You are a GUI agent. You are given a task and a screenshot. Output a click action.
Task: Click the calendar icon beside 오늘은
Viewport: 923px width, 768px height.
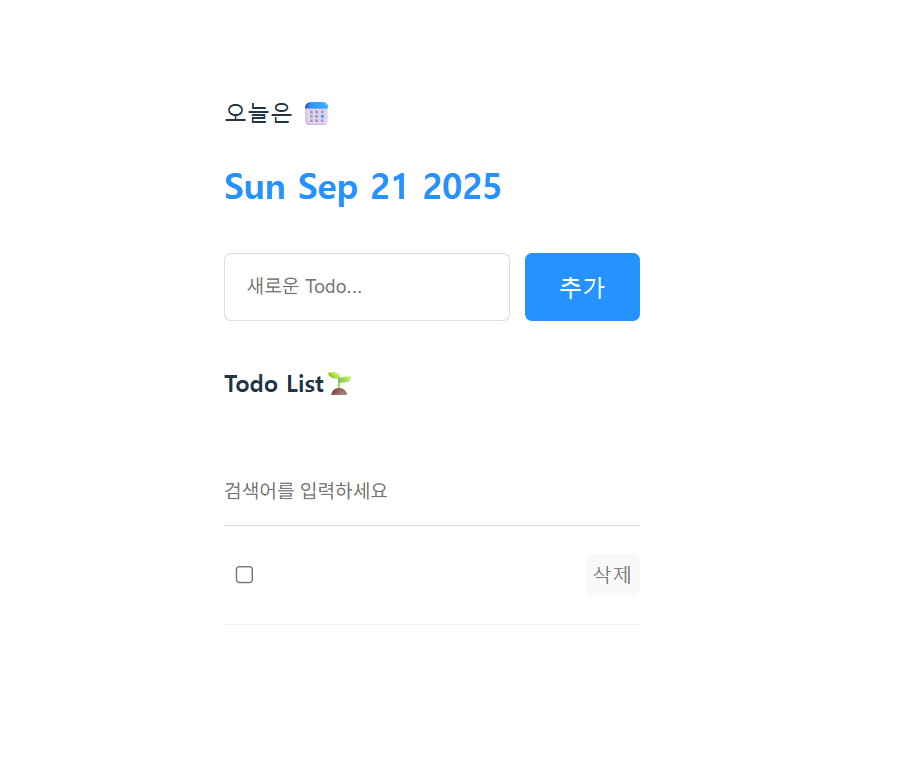316,114
